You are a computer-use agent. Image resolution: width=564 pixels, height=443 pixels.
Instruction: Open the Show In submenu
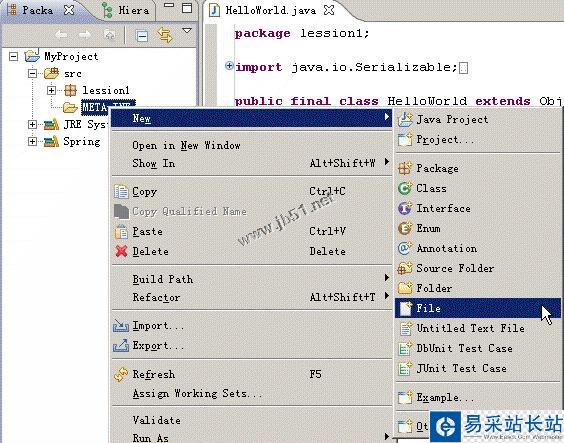coord(251,163)
